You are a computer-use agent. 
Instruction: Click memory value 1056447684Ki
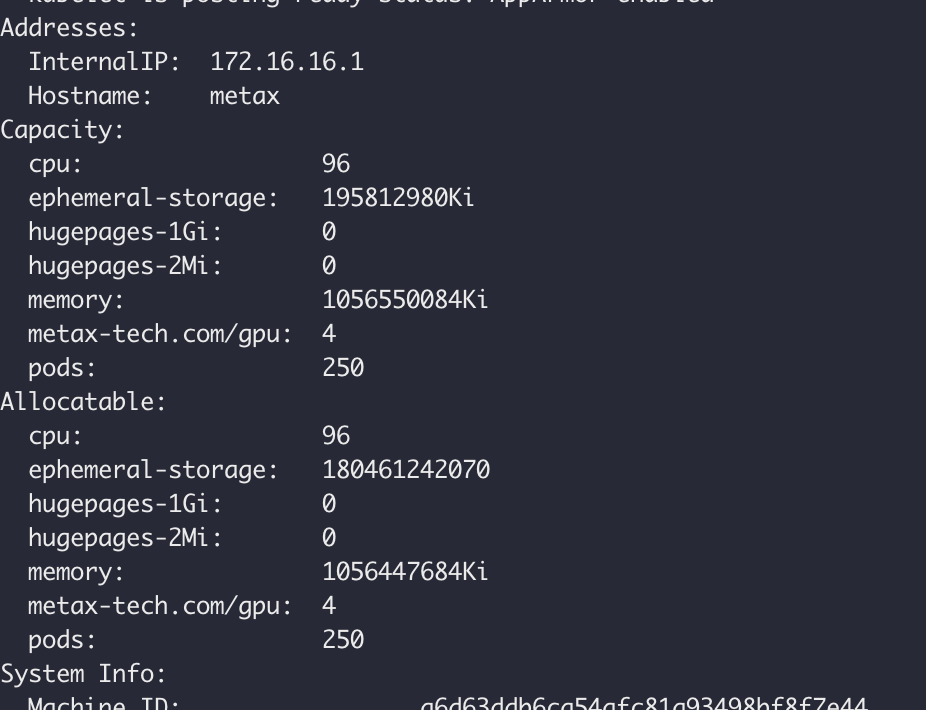pyautogui.click(x=404, y=572)
